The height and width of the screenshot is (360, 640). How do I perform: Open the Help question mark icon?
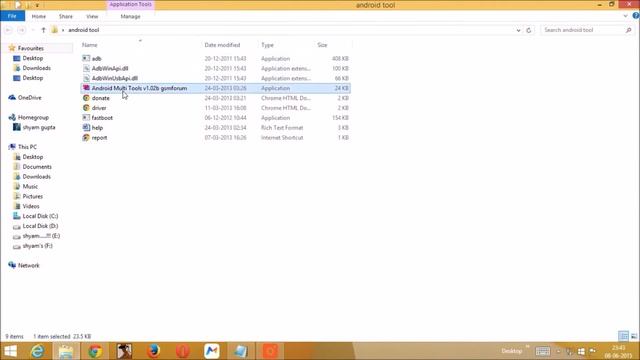(x=636, y=16)
